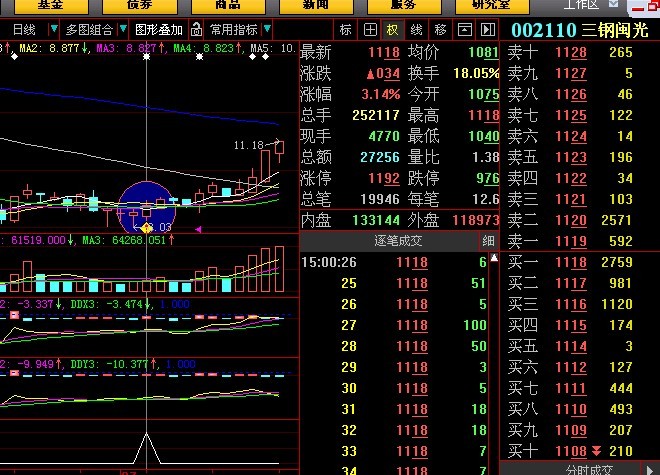Open the 商品 tab

228,5
